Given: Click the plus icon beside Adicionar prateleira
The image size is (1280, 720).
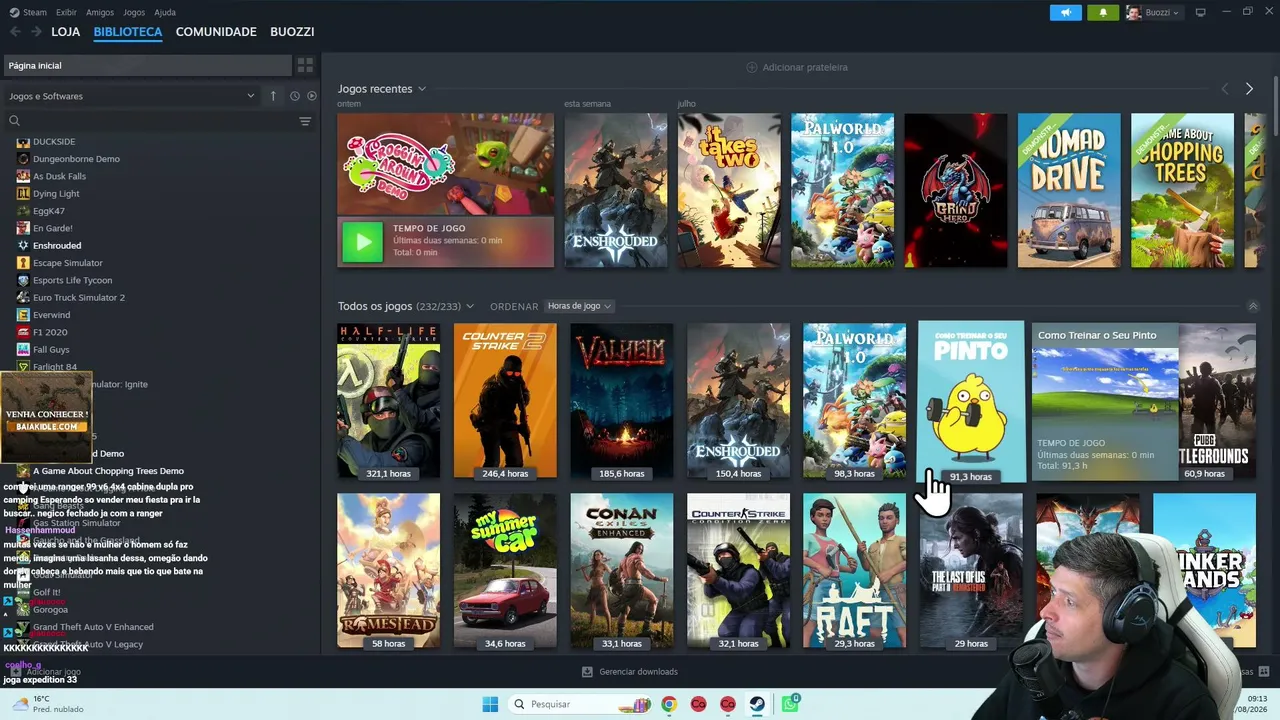Looking at the screenshot, I should (752, 67).
